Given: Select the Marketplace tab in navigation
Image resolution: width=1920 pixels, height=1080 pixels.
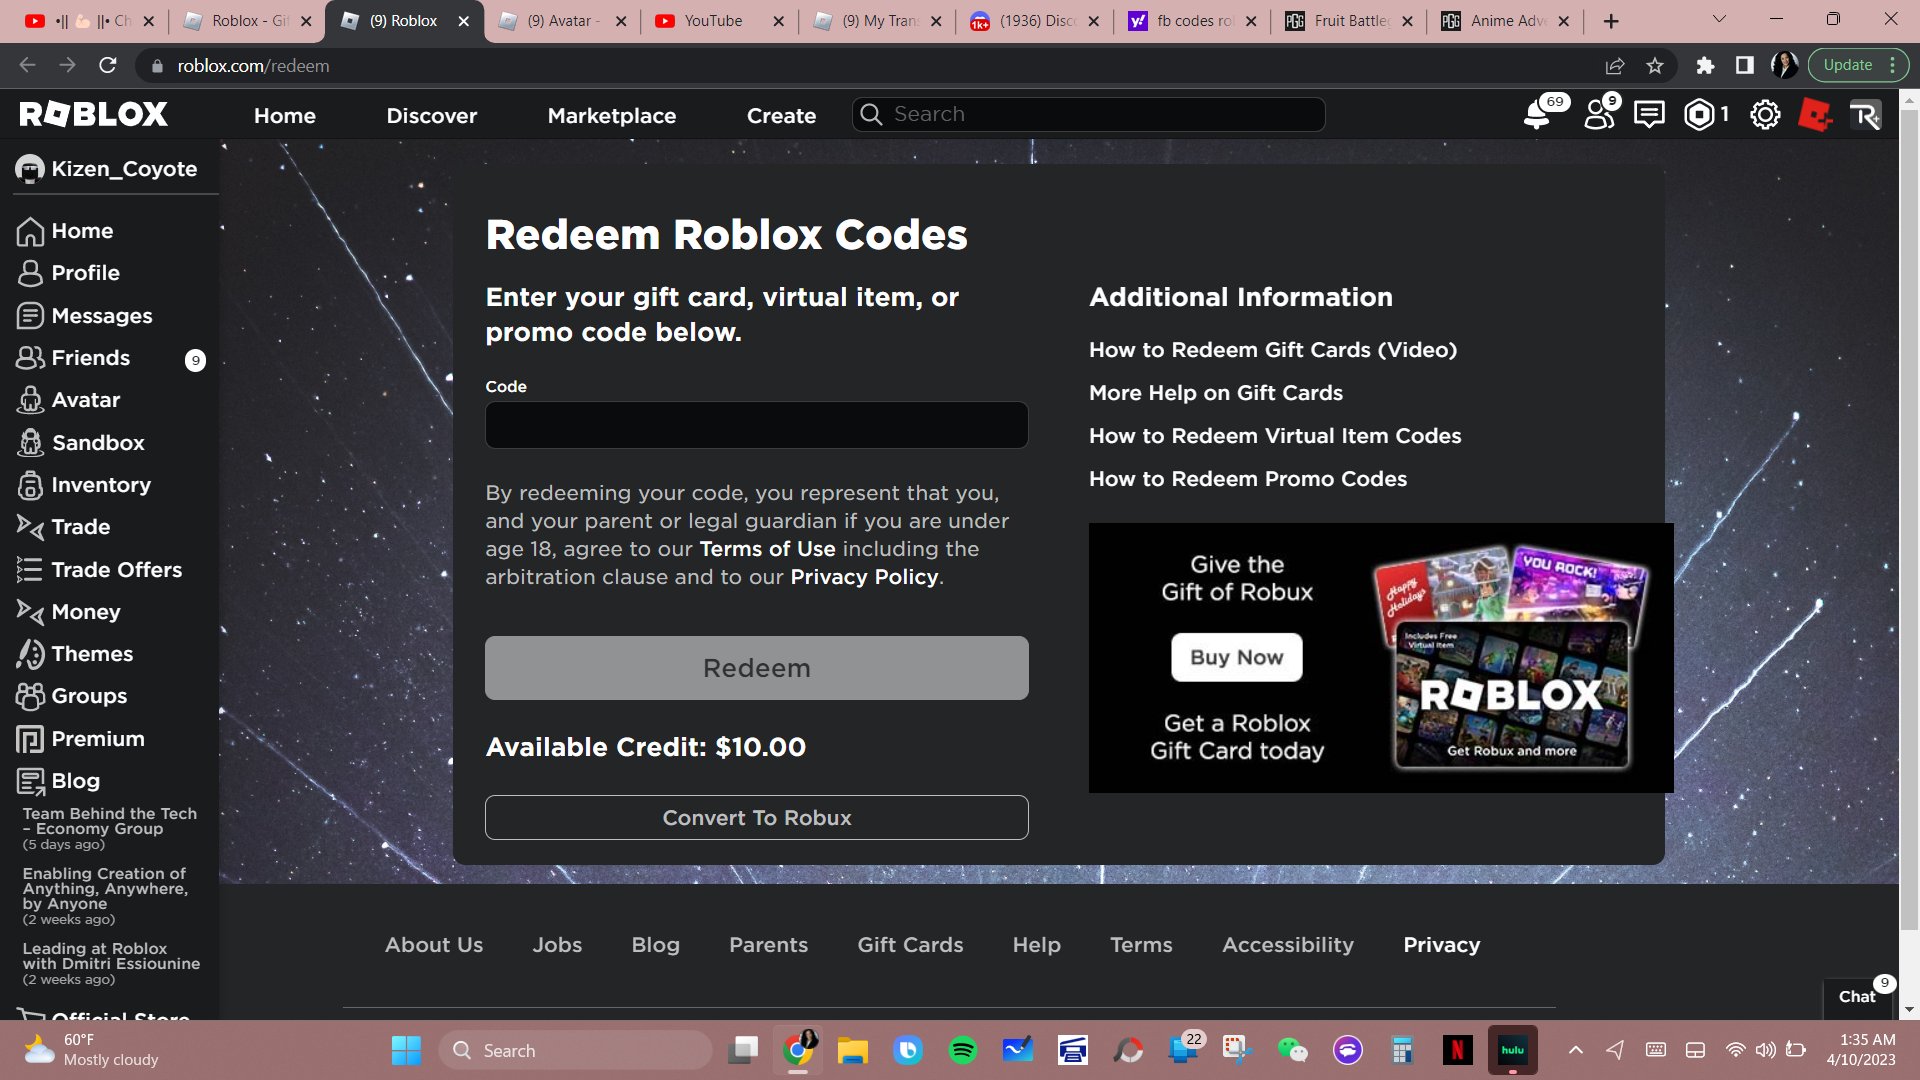Looking at the screenshot, I should pyautogui.click(x=611, y=115).
